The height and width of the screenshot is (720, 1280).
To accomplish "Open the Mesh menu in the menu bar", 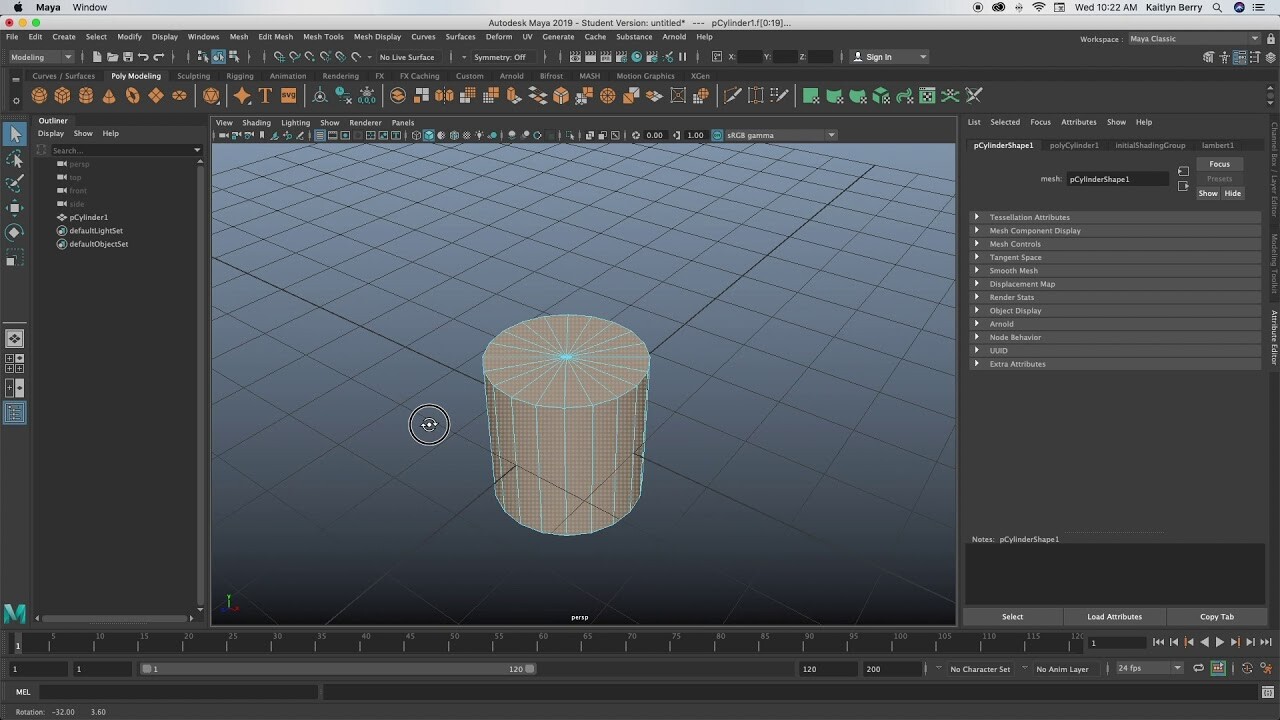I will tap(238, 36).
